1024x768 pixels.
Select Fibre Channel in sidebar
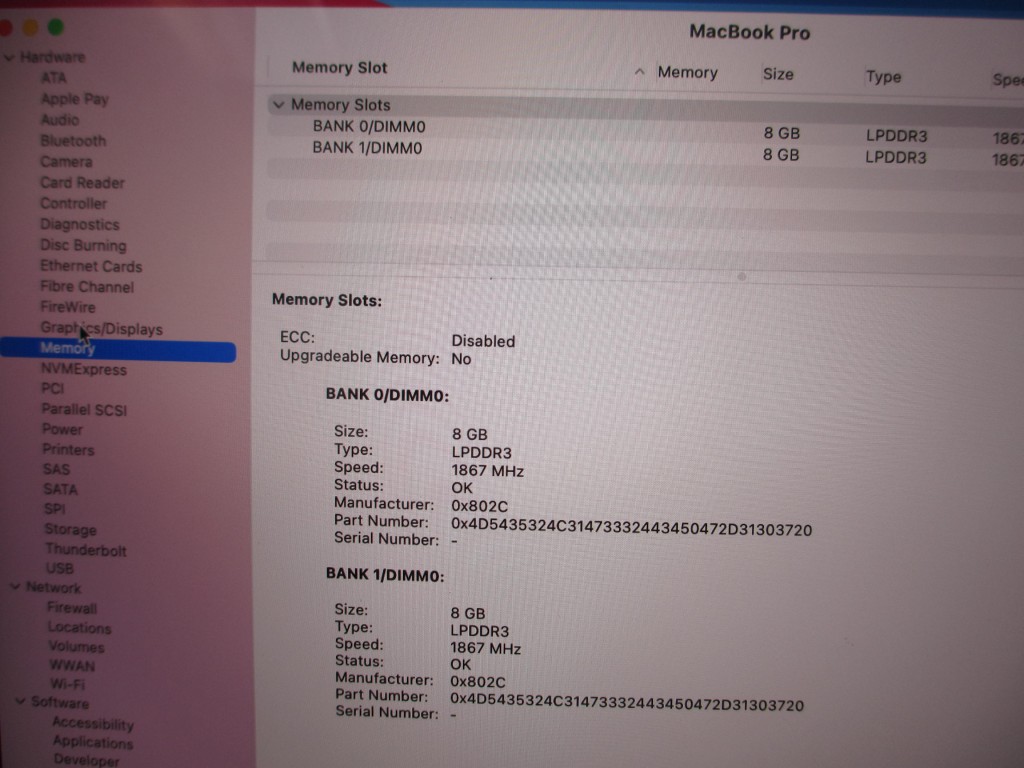(x=87, y=287)
